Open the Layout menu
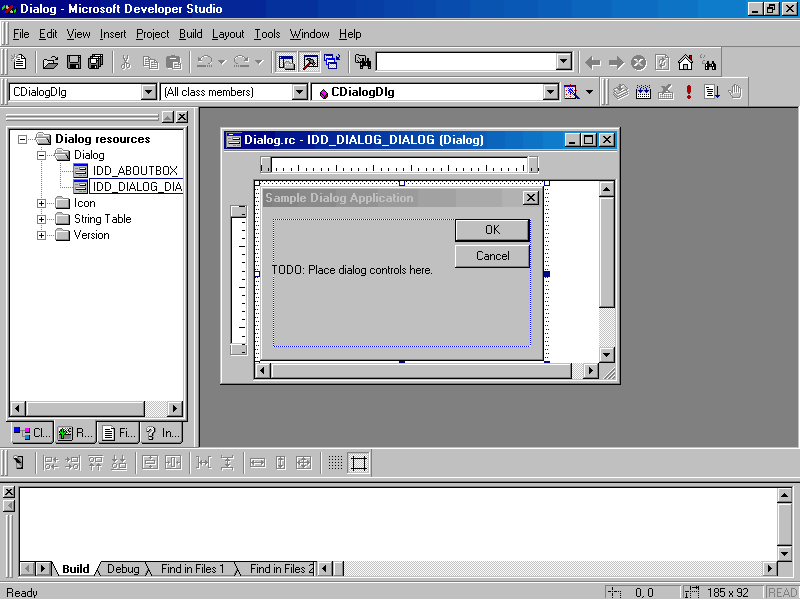Screen dimensions: 800x600 [228, 34]
